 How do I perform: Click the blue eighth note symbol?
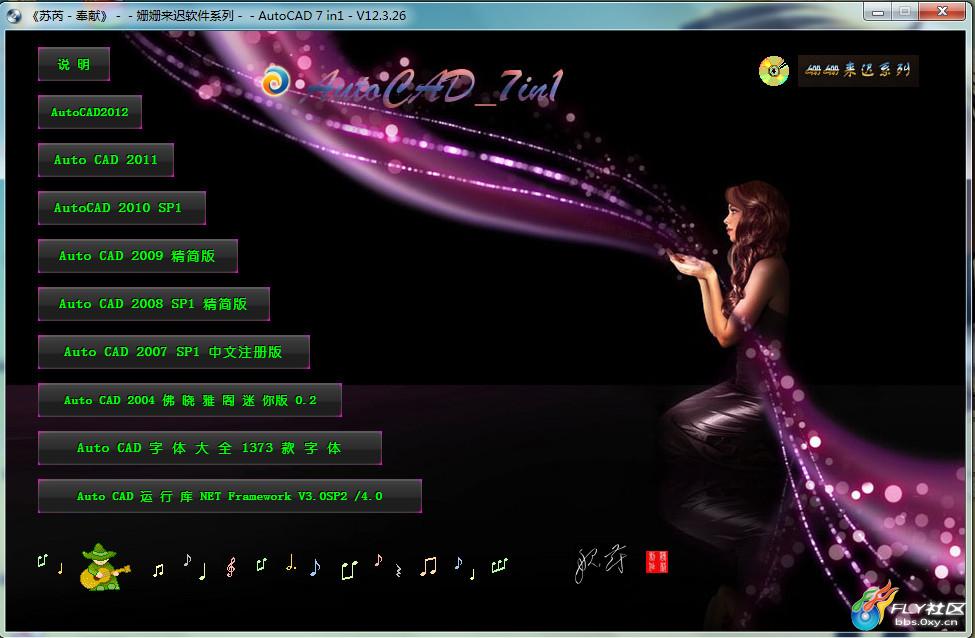coord(315,567)
